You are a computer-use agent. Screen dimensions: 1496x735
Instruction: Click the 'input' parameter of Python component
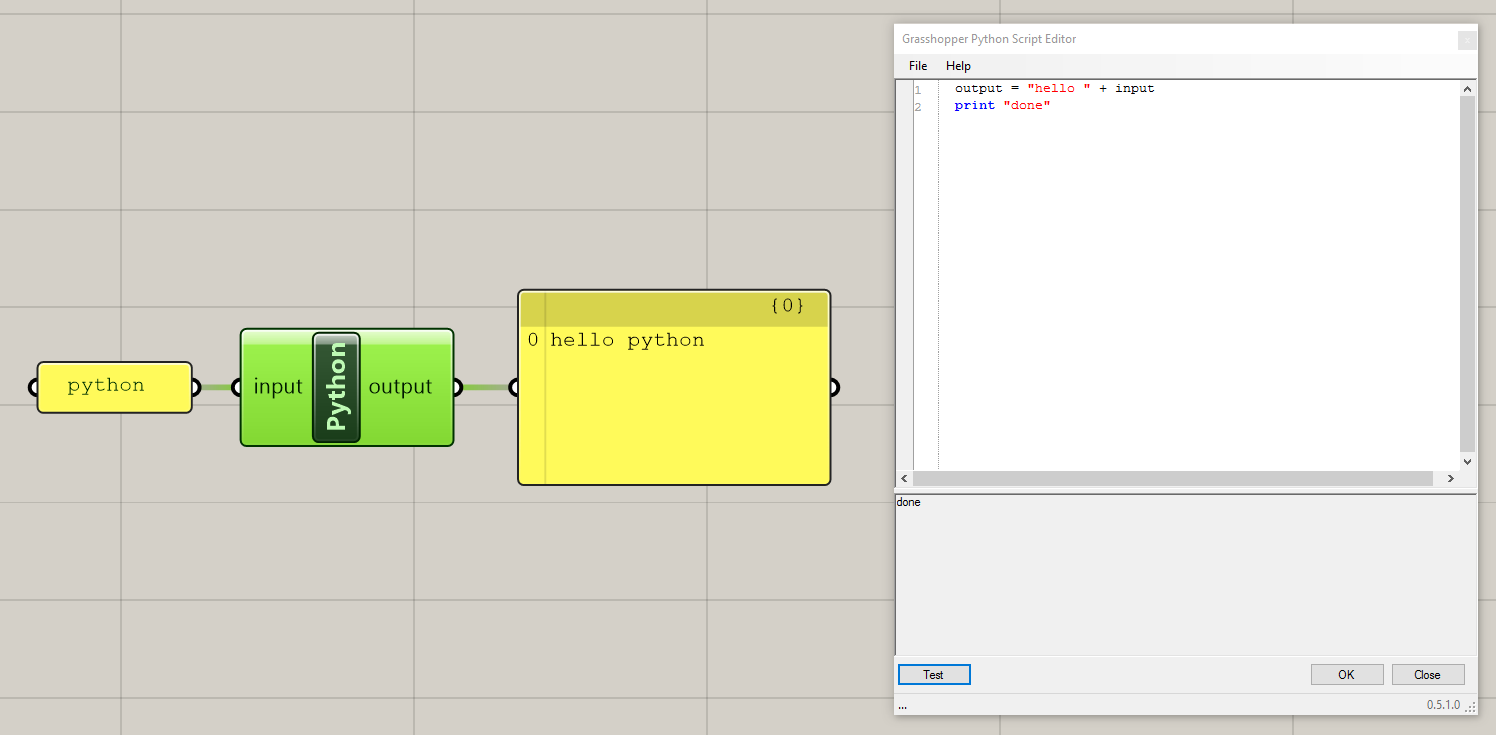pos(277,387)
